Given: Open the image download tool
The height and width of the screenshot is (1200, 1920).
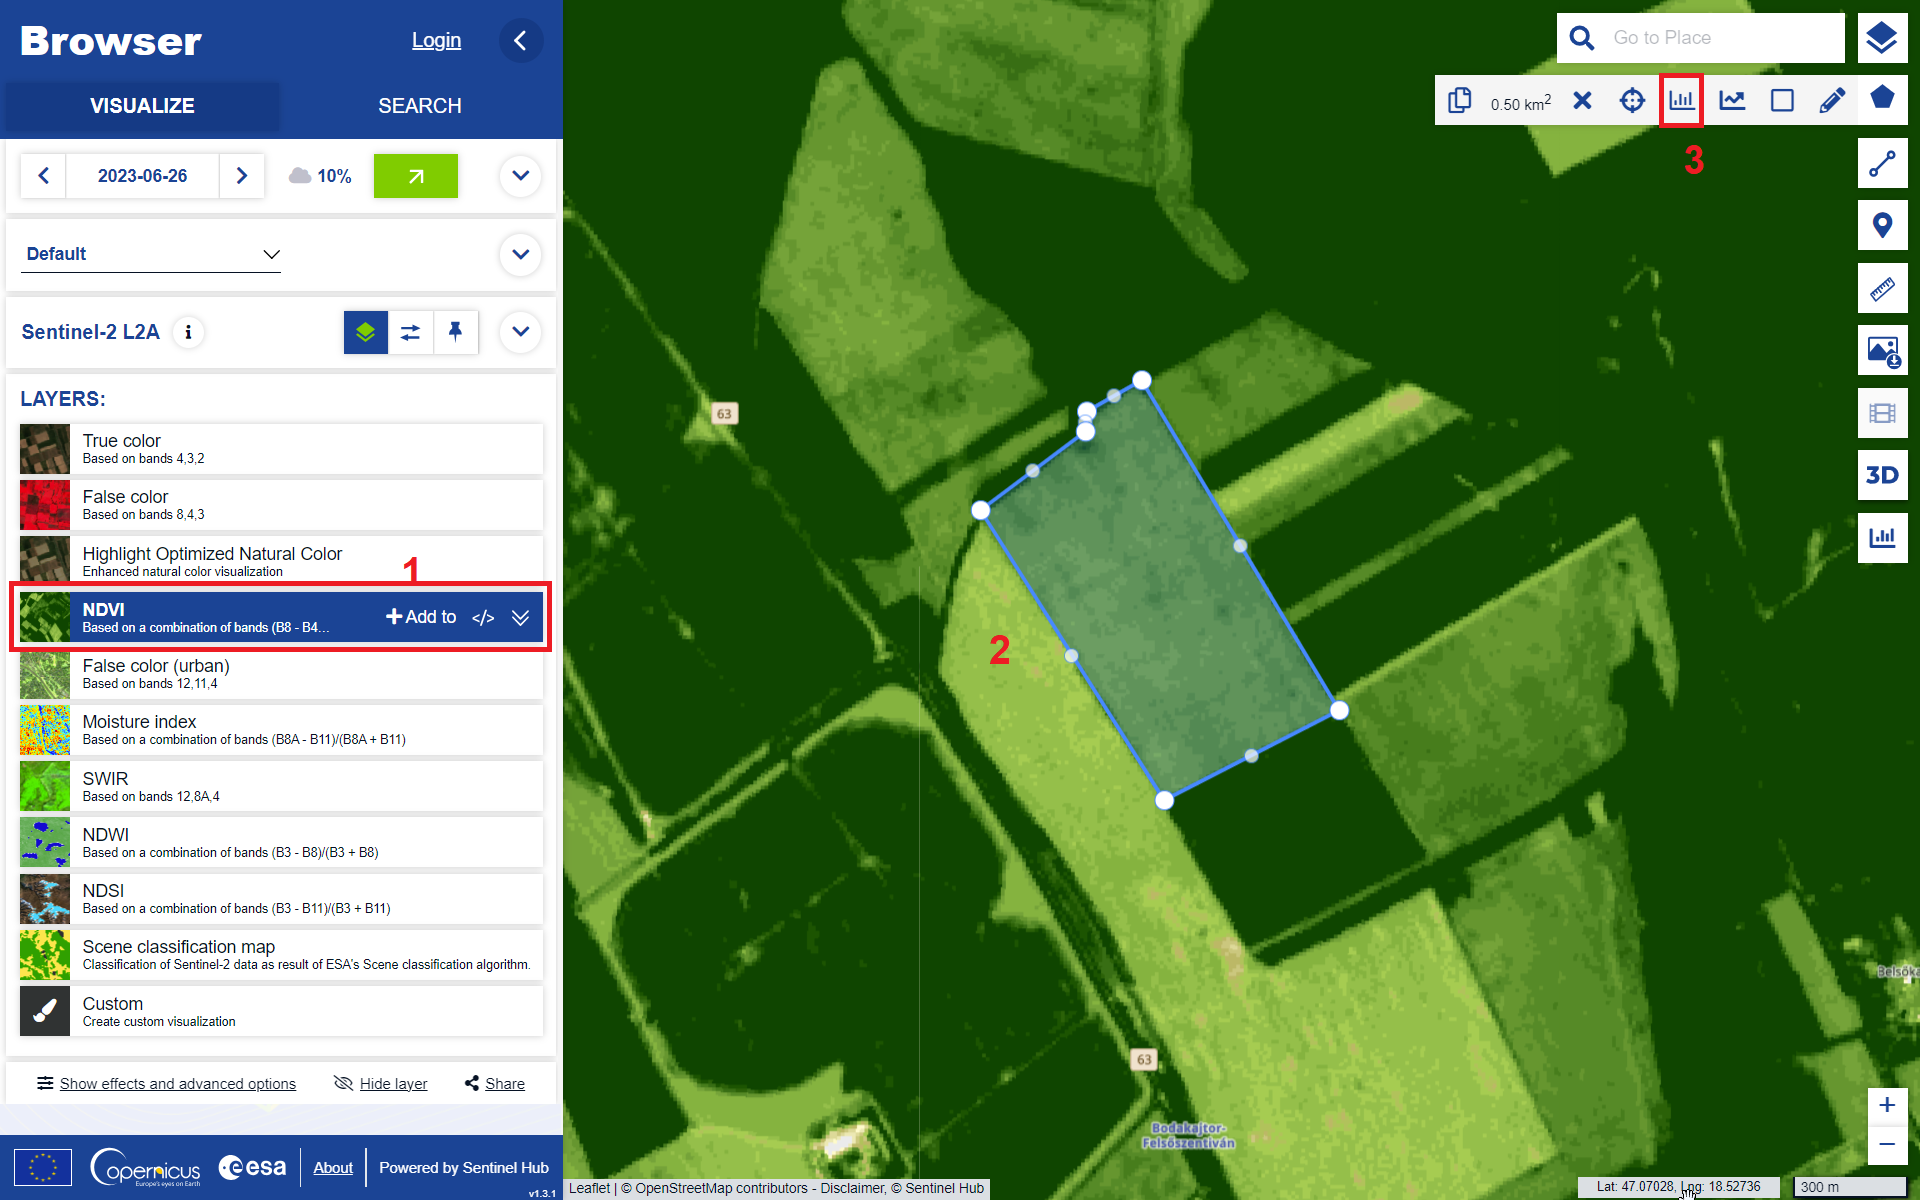Looking at the screenshot, I should tap(1882, 351).
